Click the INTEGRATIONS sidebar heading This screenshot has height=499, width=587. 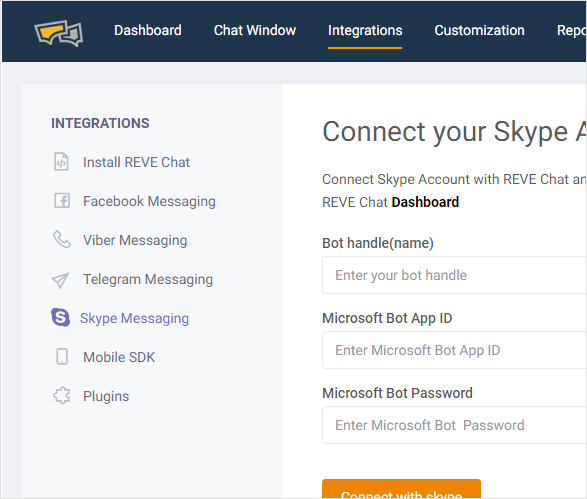(x=100, y=123)
